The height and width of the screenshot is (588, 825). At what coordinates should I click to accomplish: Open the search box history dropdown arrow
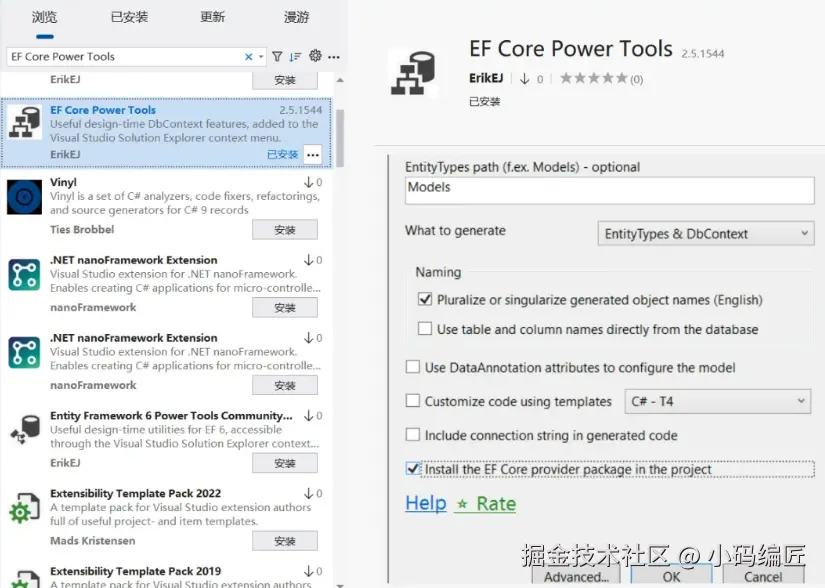click(261, 57)
